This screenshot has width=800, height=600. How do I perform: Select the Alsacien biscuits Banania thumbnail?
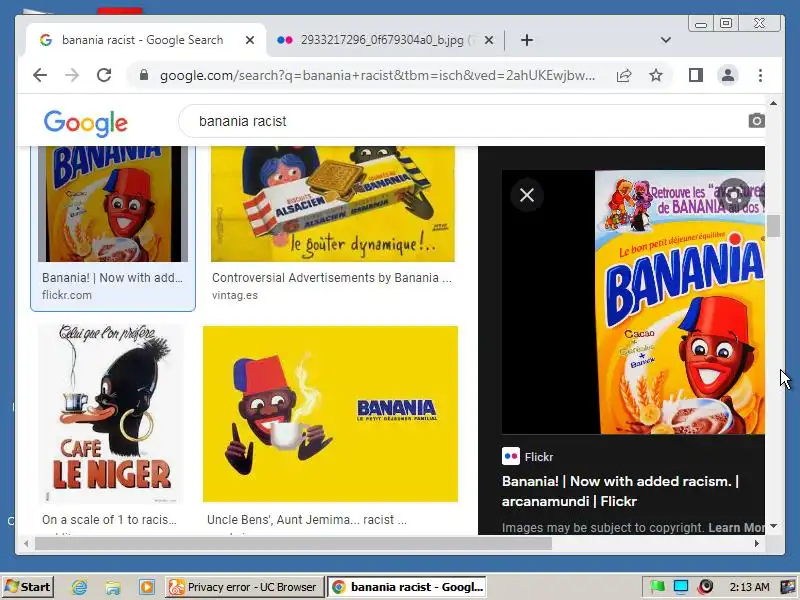point(333,204)
